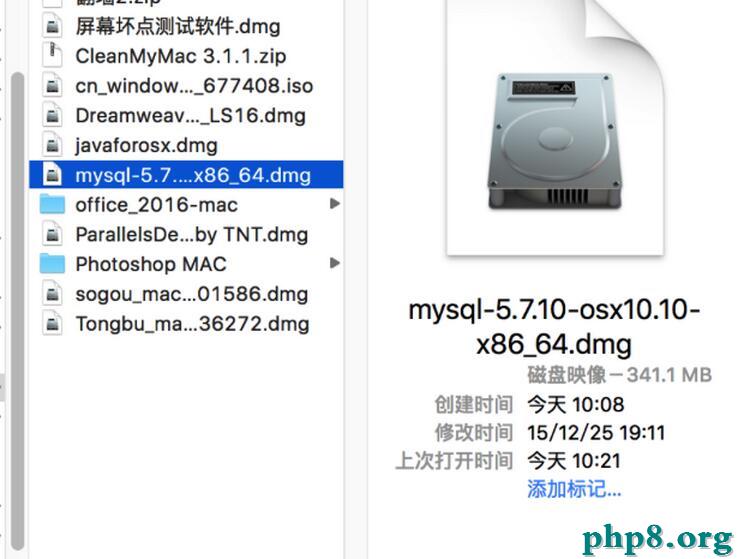This screenshot has height=559, width=738.
Task: Click the file list vertical scrollbar
Action: [x=17, y=311]
